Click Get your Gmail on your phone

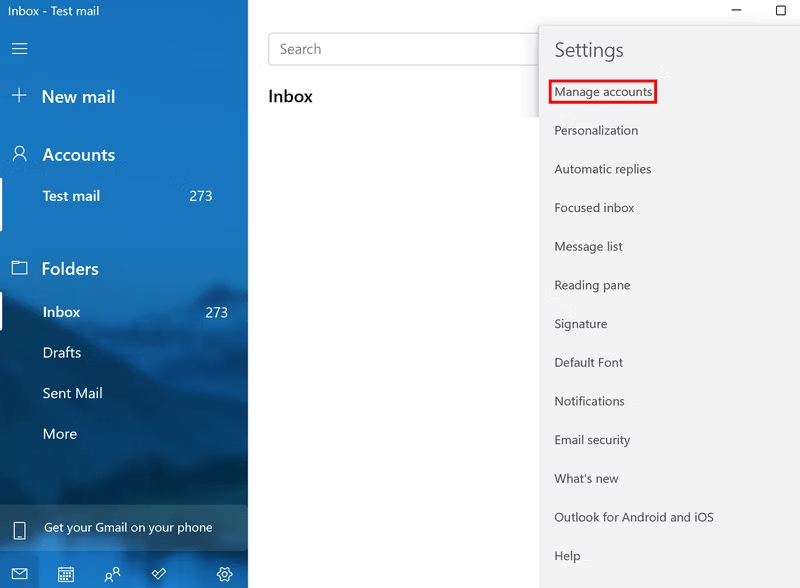[124, 529]
